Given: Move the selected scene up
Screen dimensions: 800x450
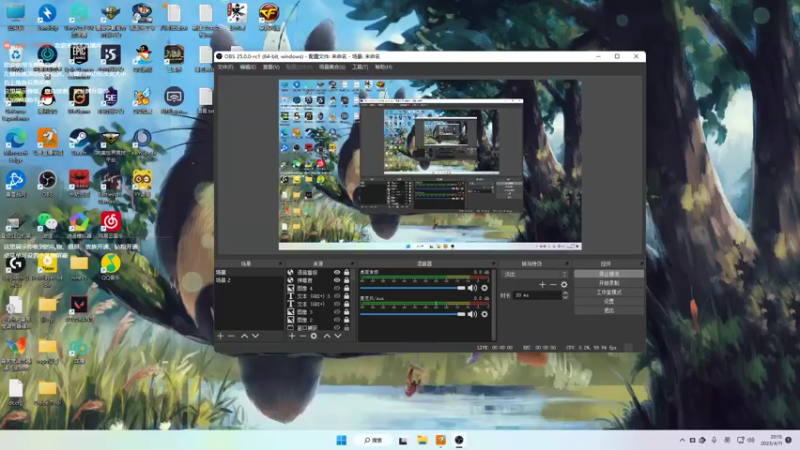Looking at the screenshot, I should (244, 336).
